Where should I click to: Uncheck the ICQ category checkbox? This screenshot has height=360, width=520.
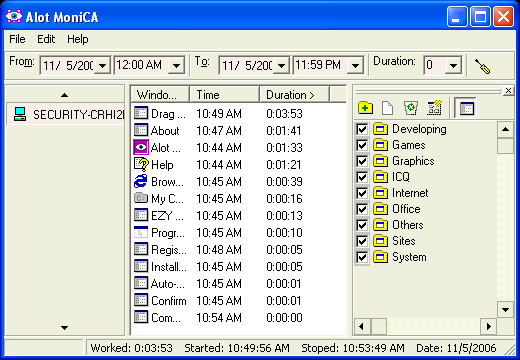point(362,177)
